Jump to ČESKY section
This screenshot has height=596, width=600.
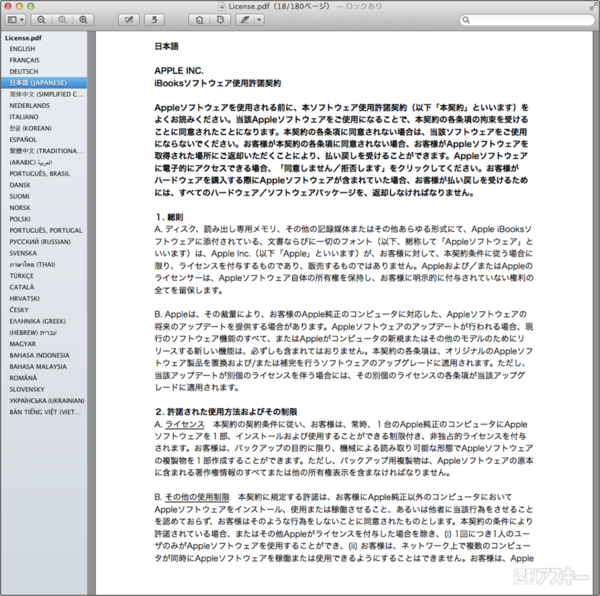(19, 309)
